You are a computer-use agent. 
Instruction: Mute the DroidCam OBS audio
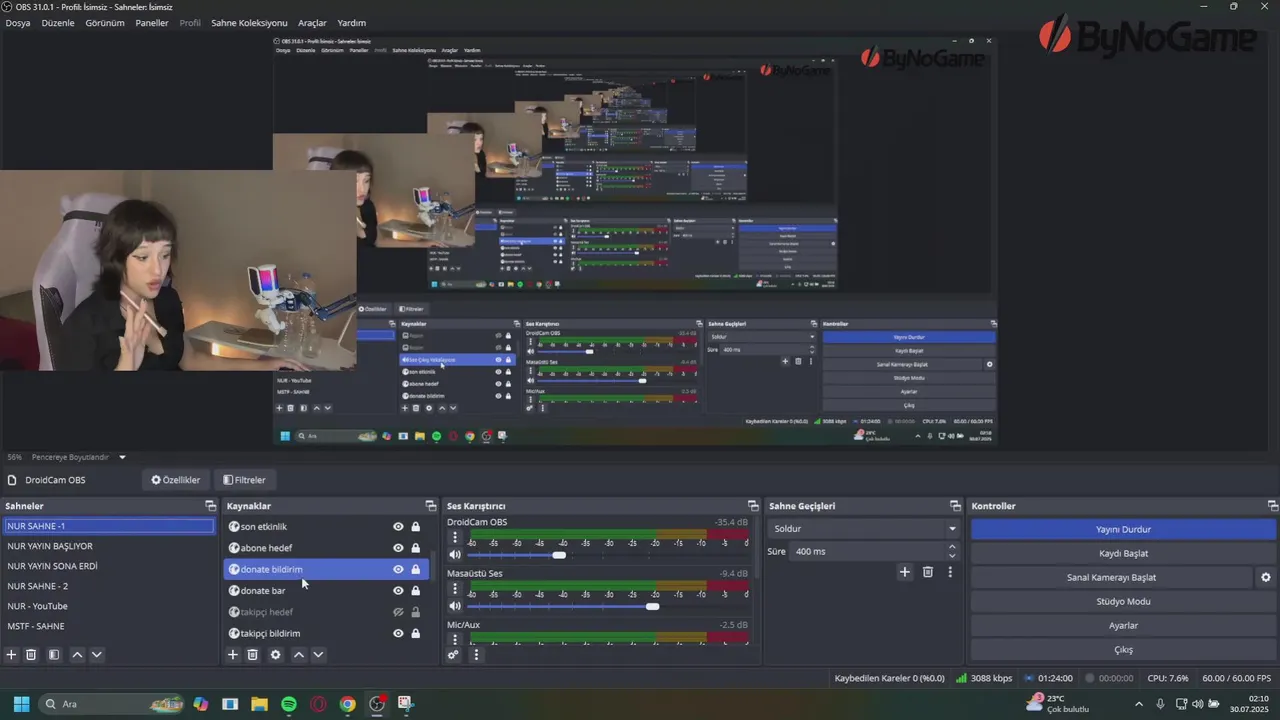tap(455, 555)
